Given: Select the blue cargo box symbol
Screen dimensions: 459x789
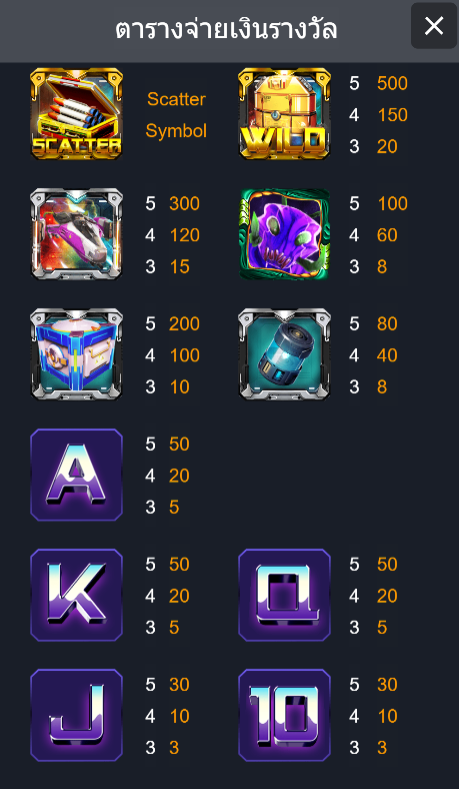Looking at the screenshot, I should 76,354.
